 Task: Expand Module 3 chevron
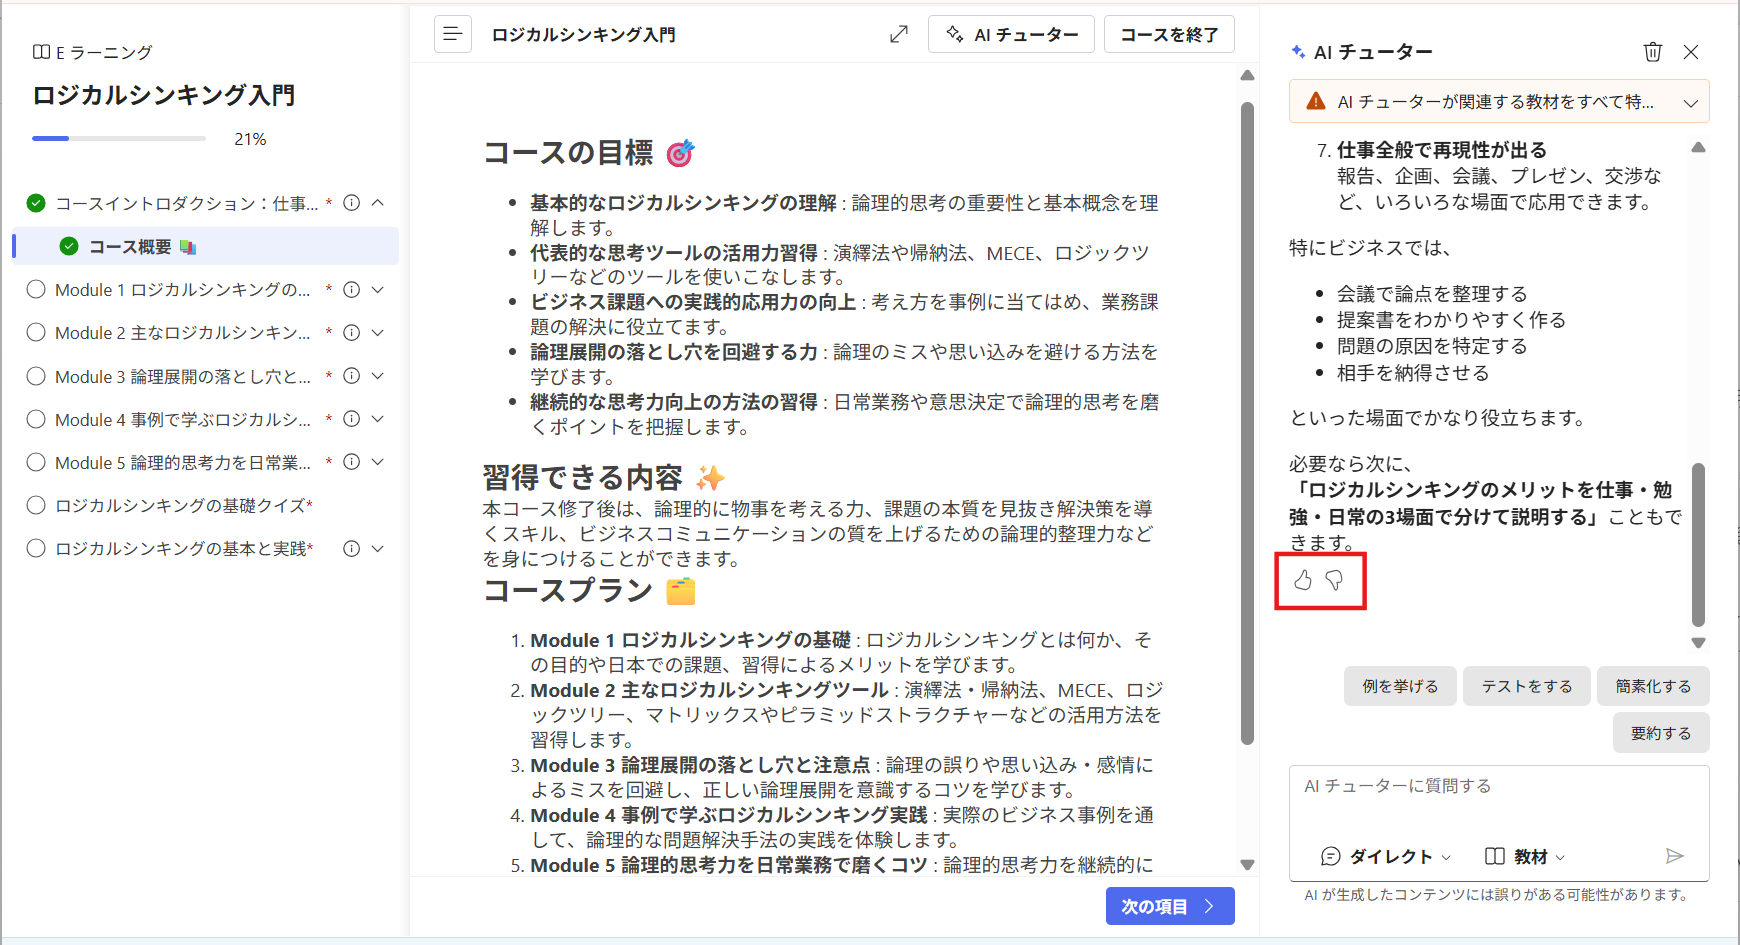(378, 376)
